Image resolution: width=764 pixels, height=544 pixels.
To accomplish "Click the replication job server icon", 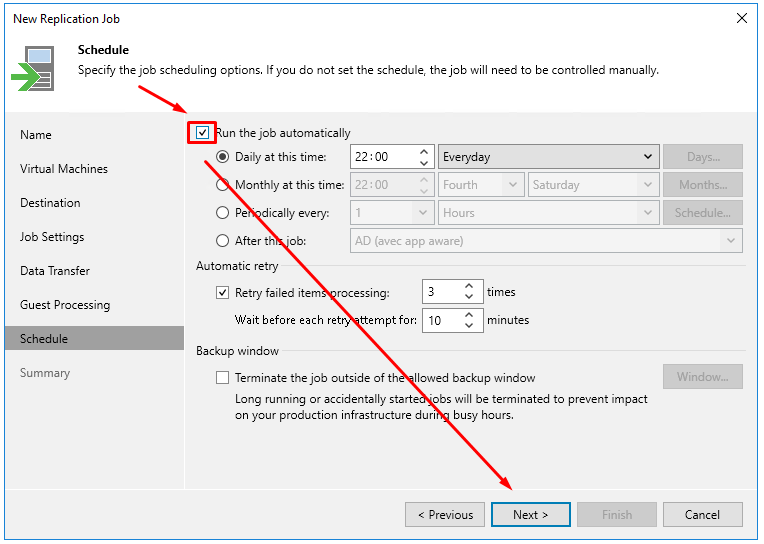I will point(34,68).
